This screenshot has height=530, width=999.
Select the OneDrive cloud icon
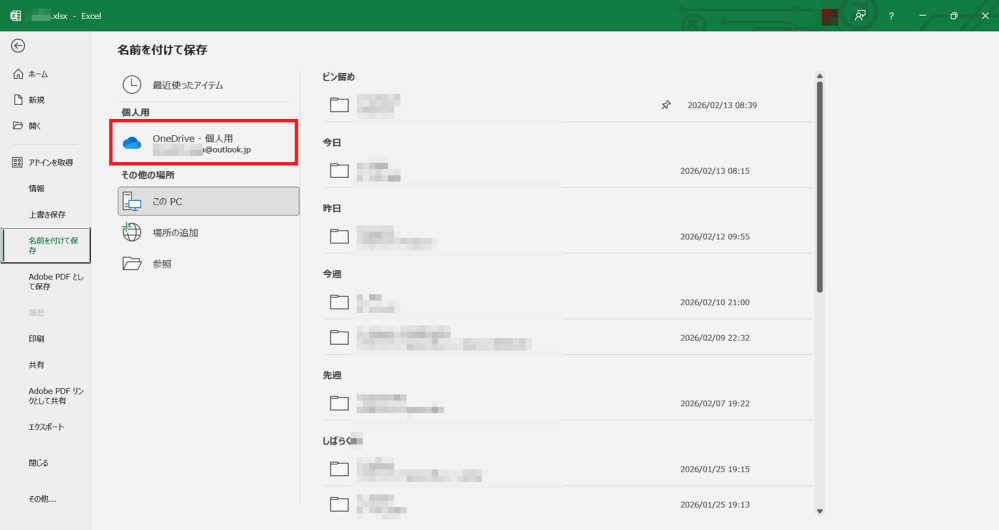[132, 143]
